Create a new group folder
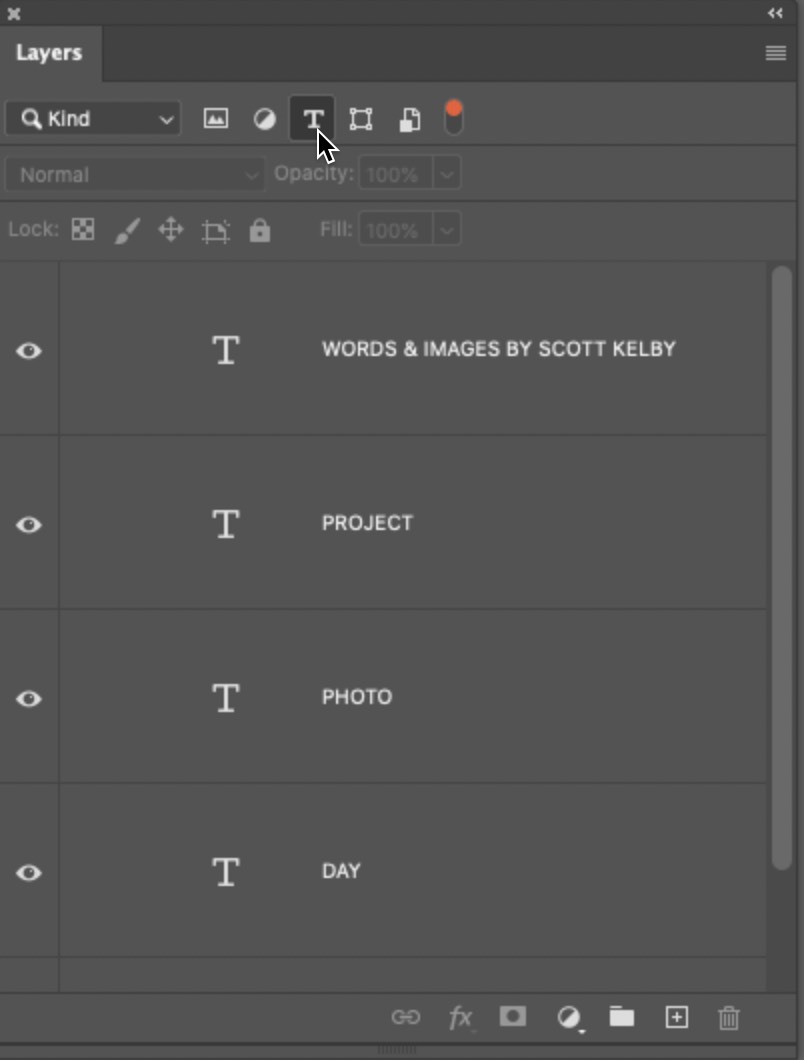The image size is (804, 1060). coord(621,1016)
